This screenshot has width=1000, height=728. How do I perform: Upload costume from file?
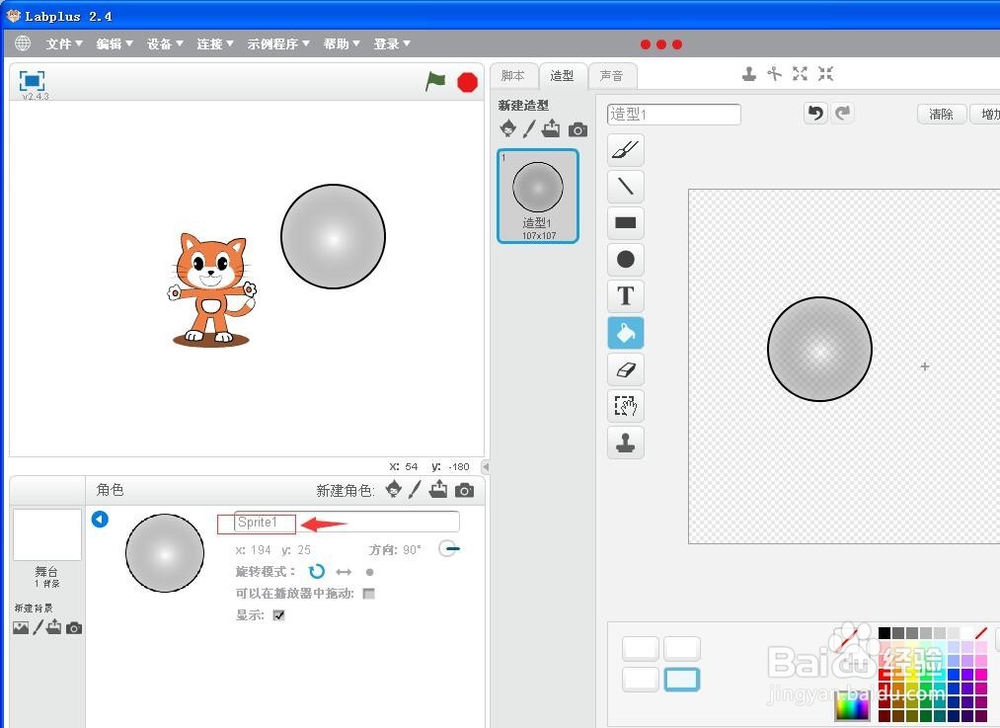click(x=551, y=129)
